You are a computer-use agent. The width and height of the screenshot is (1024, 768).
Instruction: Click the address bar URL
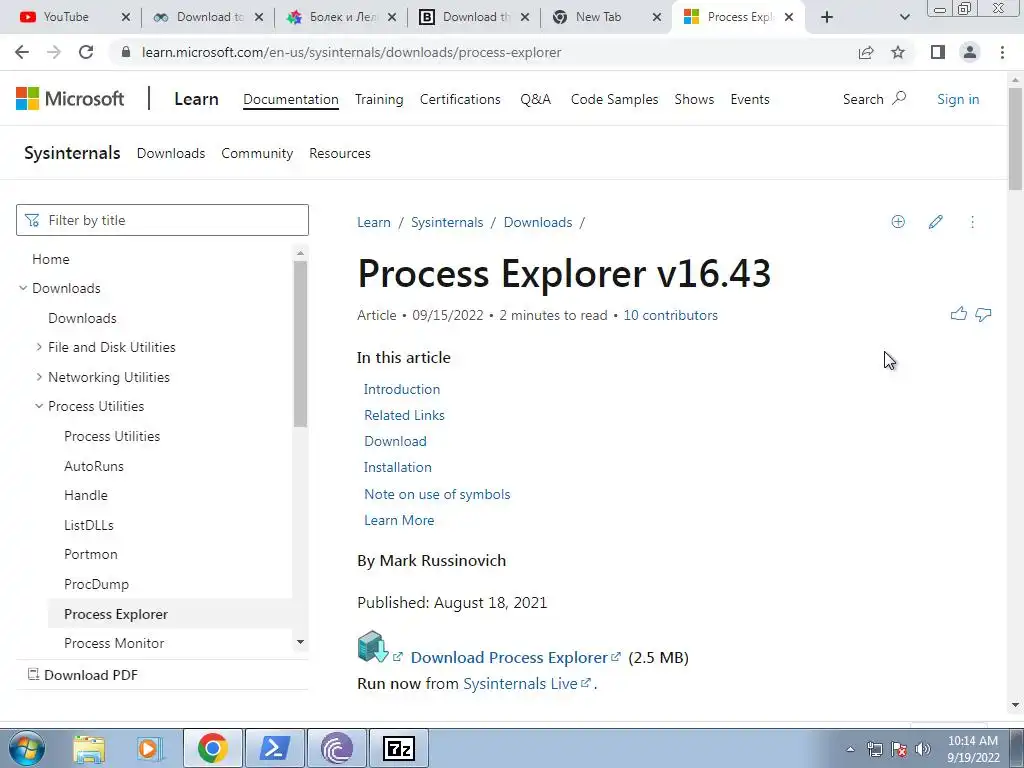[351, 52]
